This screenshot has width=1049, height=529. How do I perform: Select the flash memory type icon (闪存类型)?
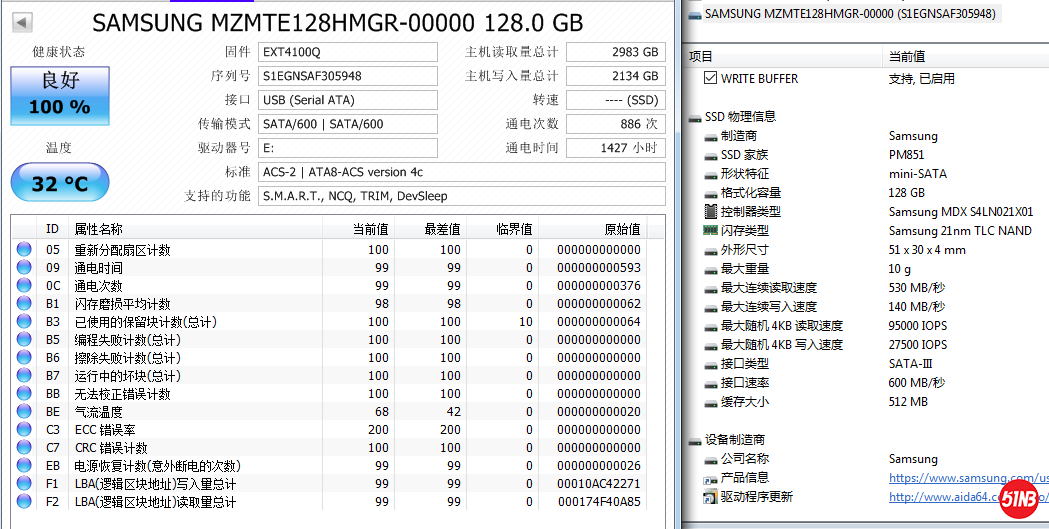point(711,231)
